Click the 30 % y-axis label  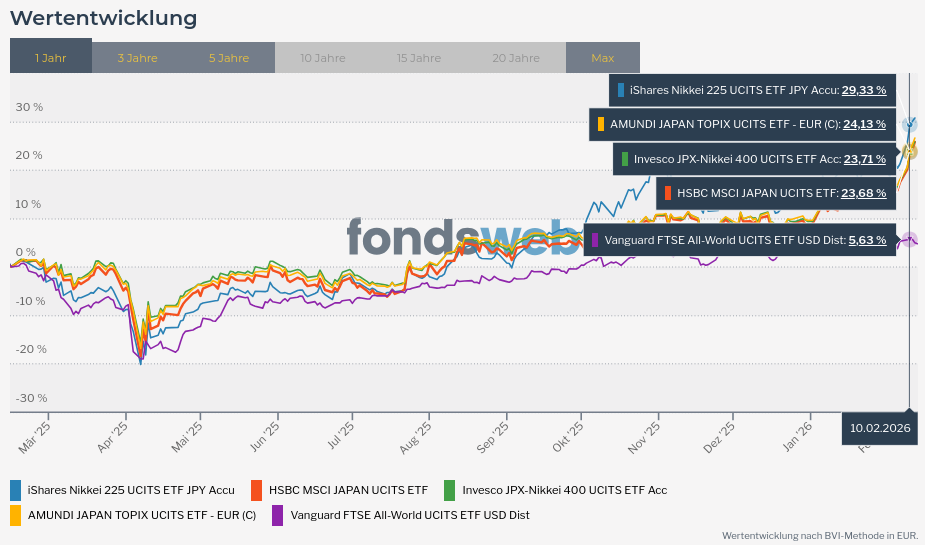click(x=29, y=107)
